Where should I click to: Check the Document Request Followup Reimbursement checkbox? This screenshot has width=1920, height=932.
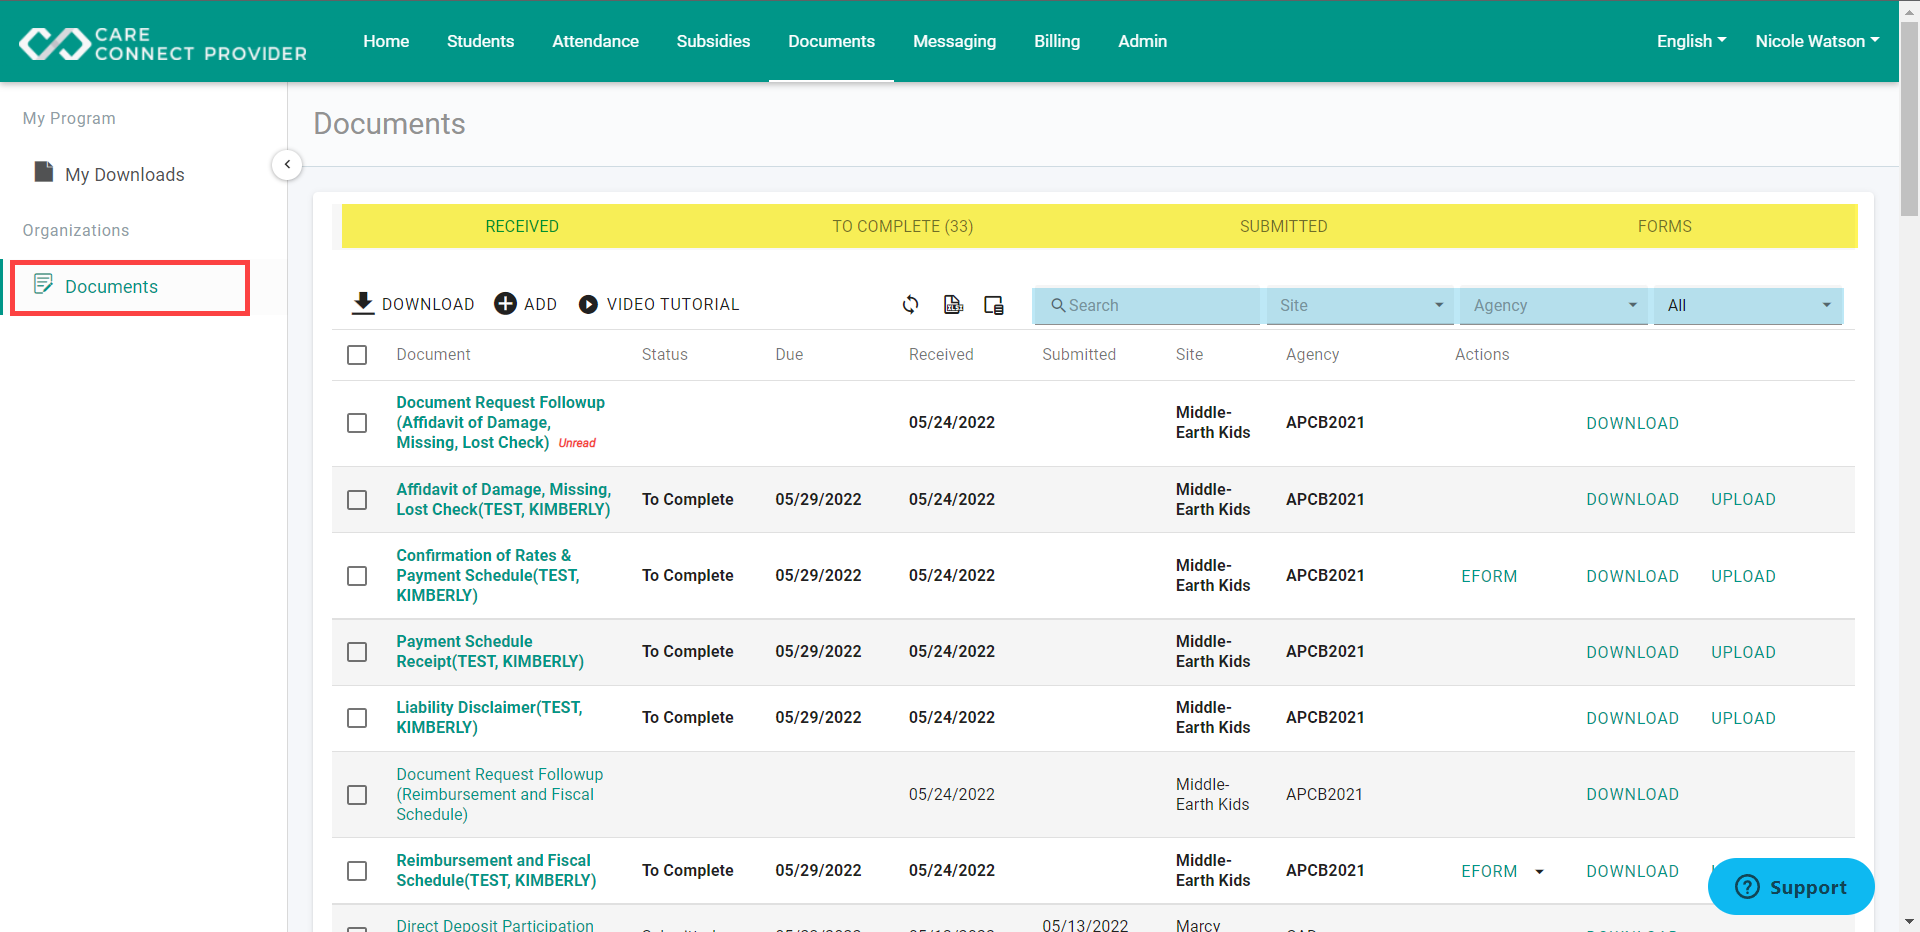(357, 795)
